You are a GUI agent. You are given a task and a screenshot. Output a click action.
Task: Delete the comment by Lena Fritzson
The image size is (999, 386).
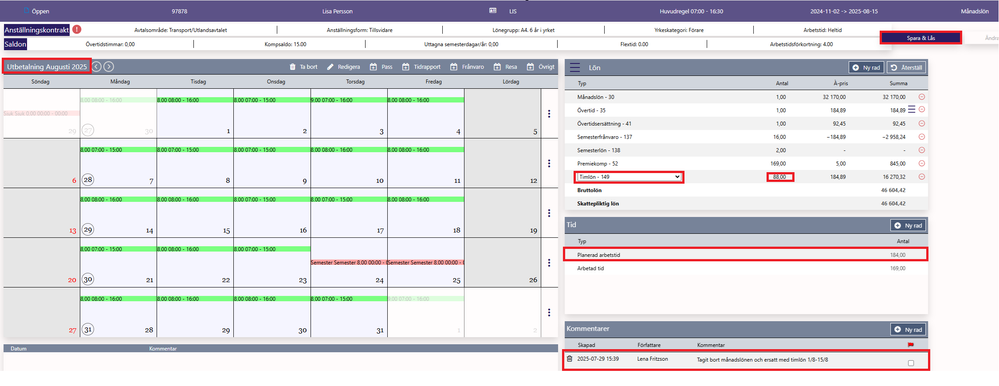tap(570, 359)
